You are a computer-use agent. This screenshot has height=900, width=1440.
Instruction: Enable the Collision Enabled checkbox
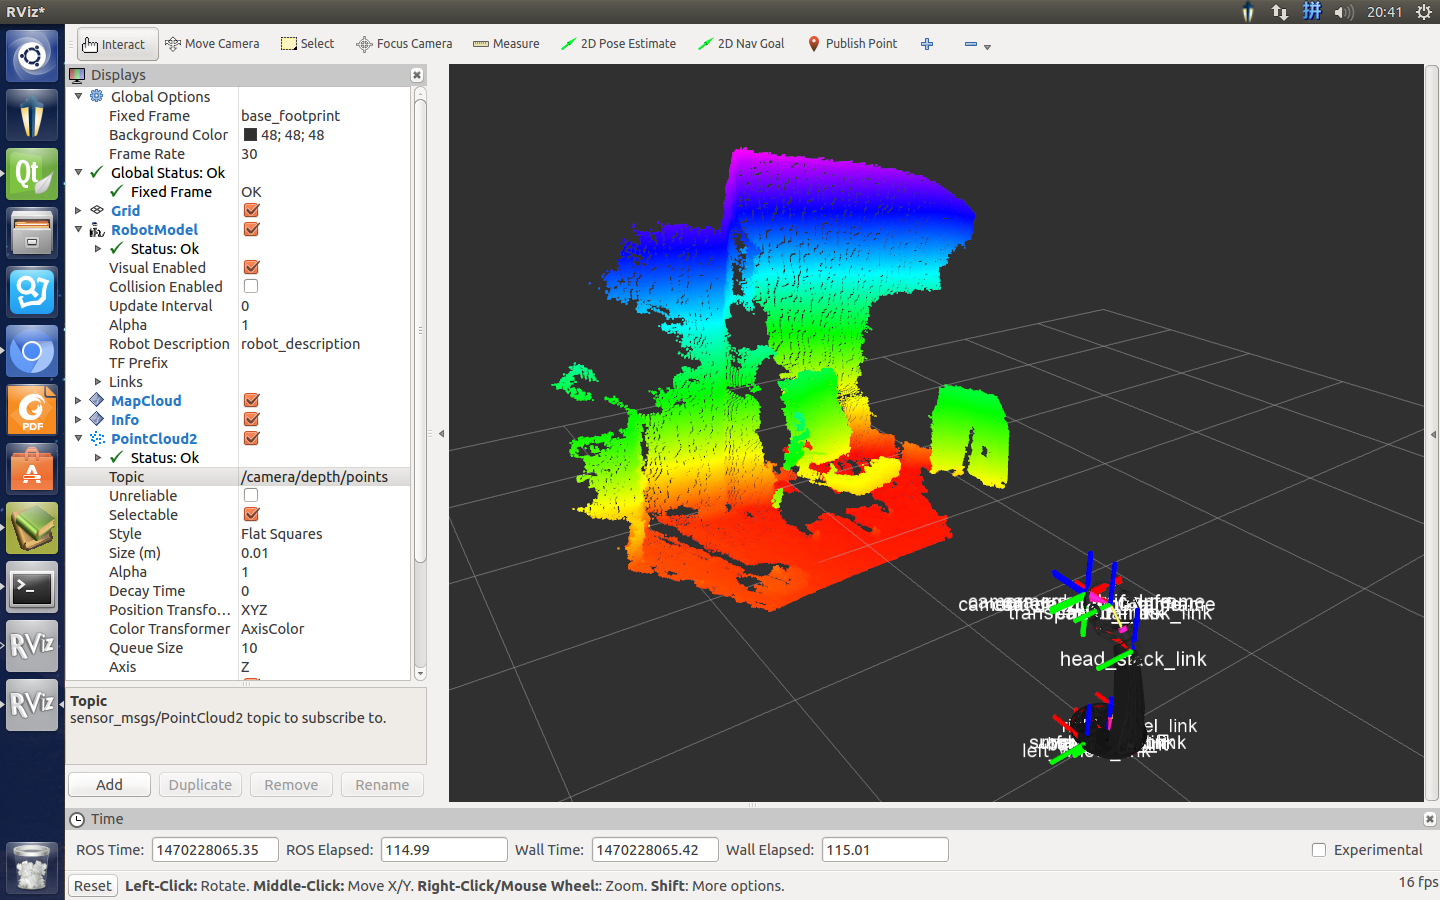point(251,287)
